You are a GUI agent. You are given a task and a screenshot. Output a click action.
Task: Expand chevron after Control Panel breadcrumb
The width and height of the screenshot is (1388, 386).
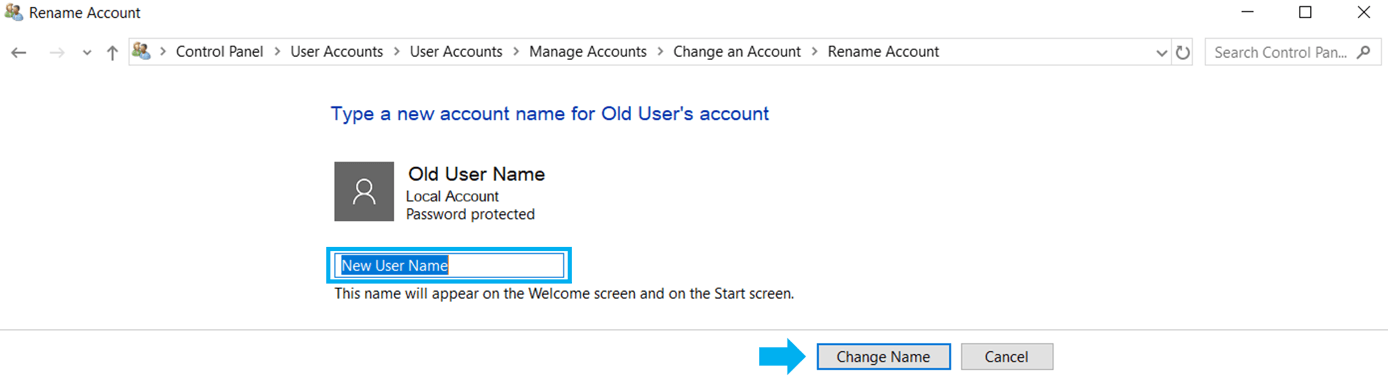point(277,52)
